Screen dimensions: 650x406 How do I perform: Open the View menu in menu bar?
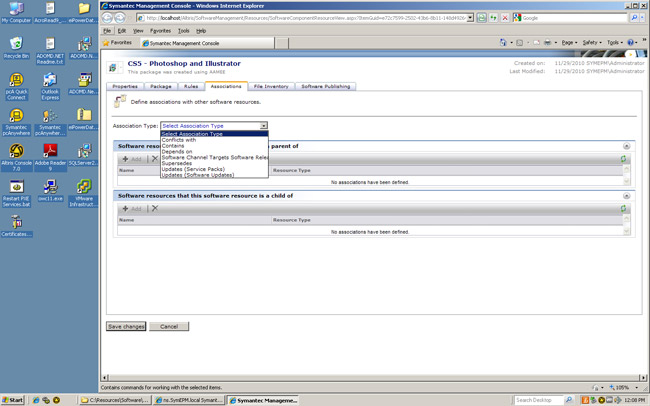tap(138, 31)
